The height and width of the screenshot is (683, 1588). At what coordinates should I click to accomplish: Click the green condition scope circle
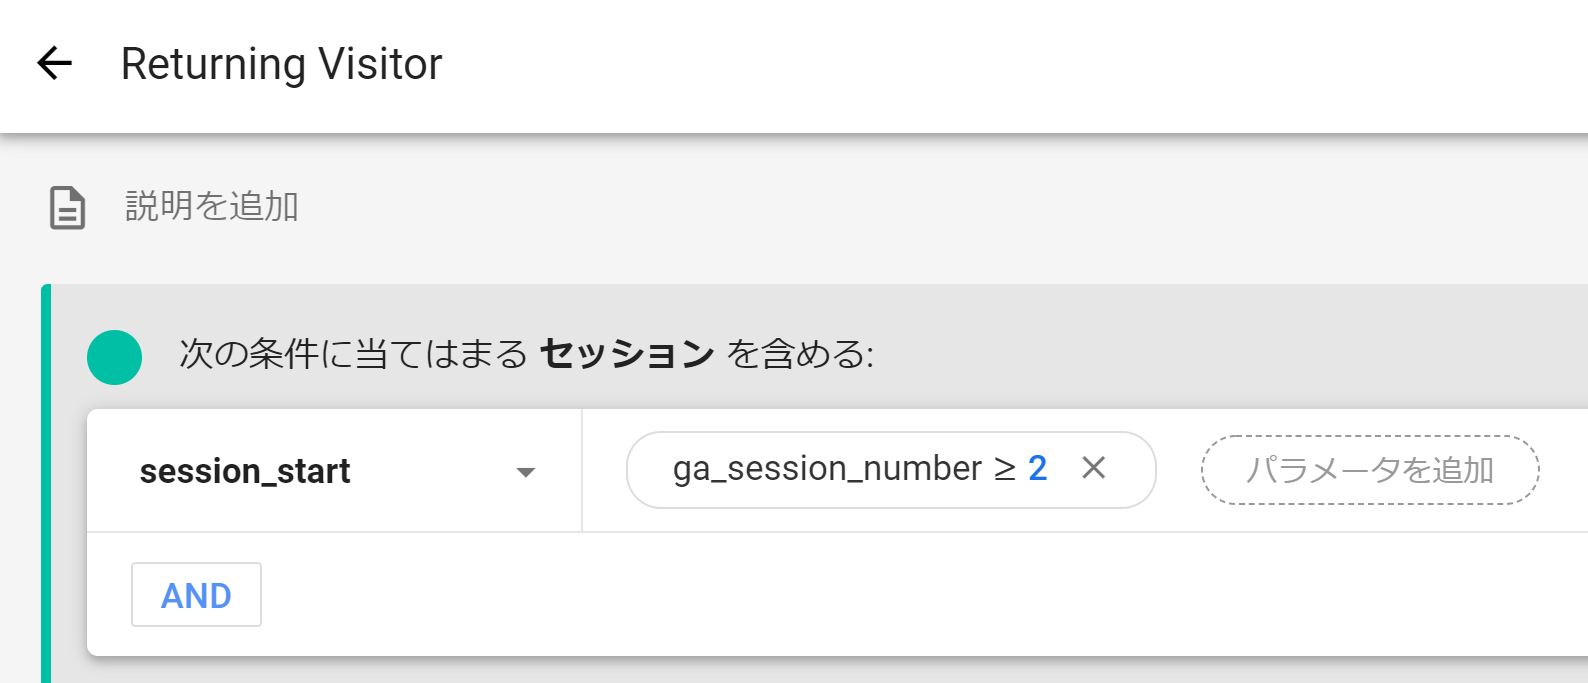click(113, 355)
